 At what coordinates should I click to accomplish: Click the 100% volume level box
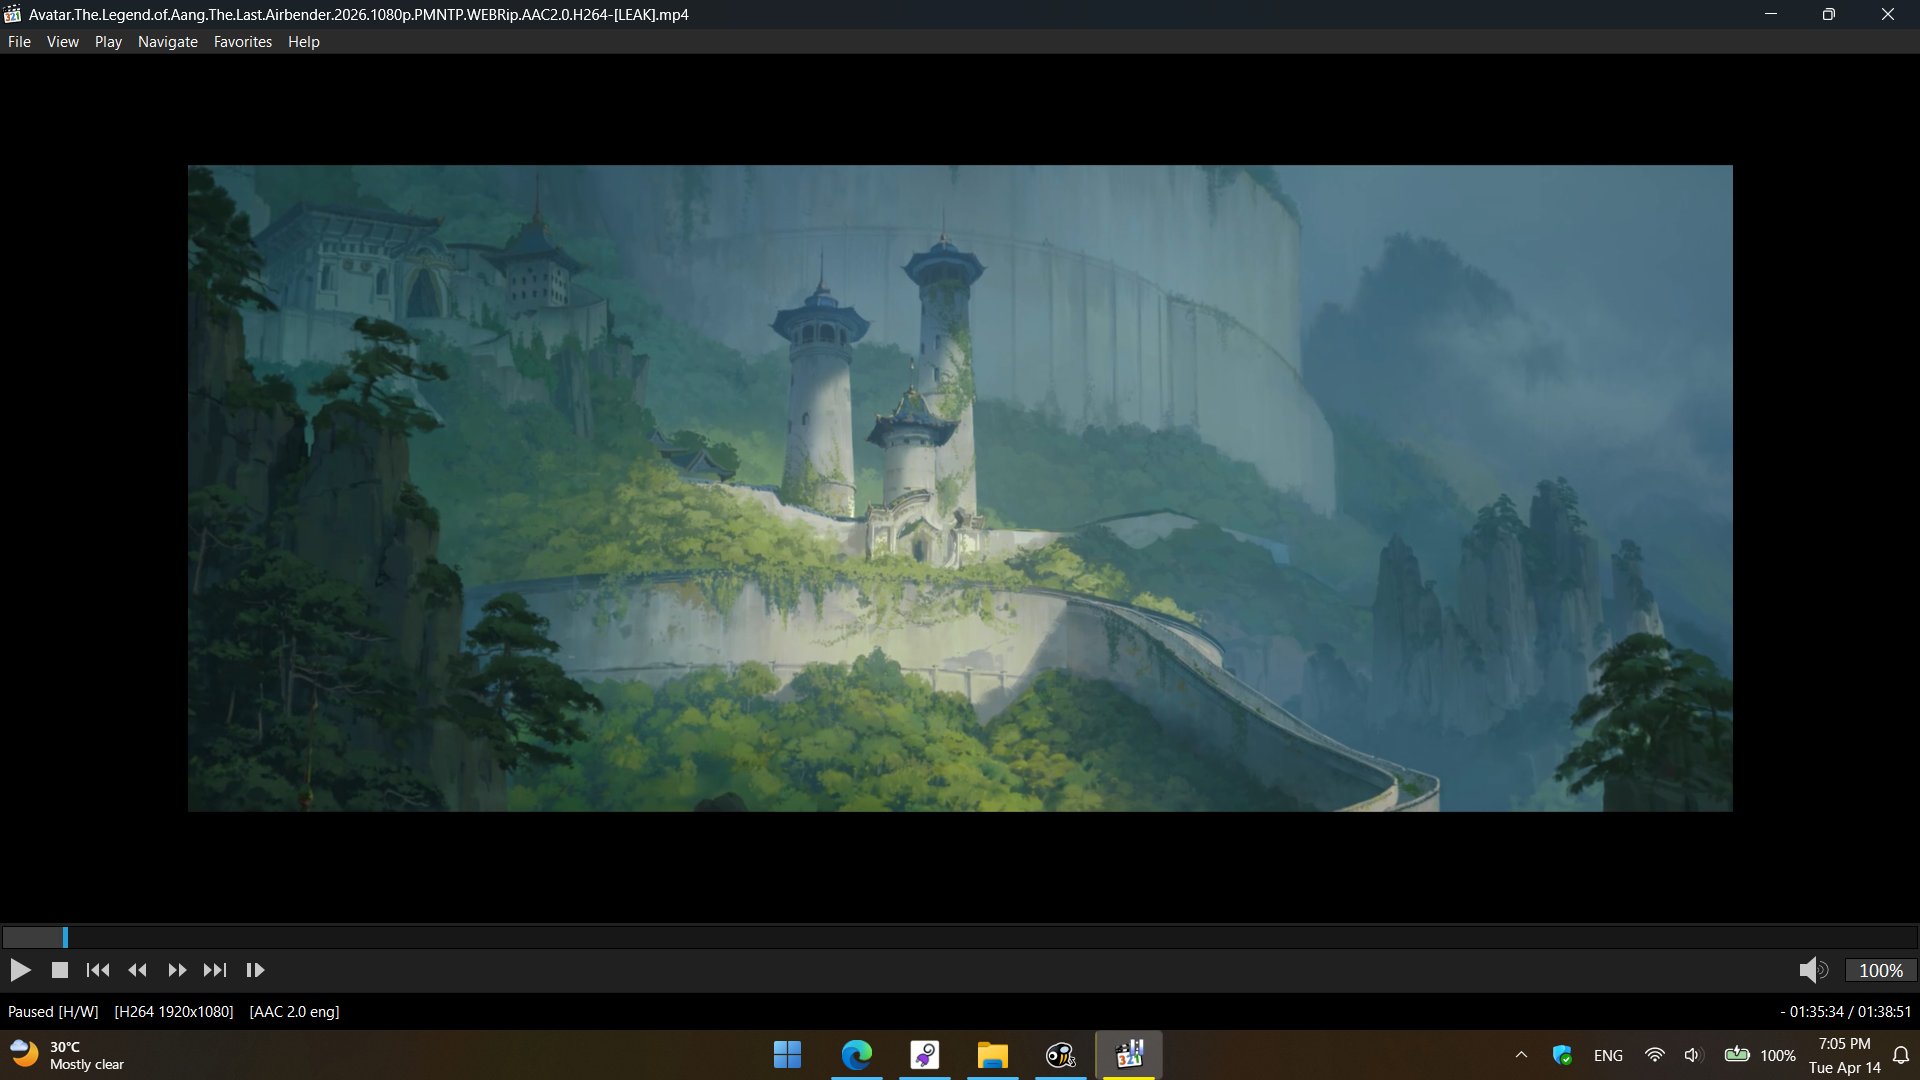pos(1880,970)
